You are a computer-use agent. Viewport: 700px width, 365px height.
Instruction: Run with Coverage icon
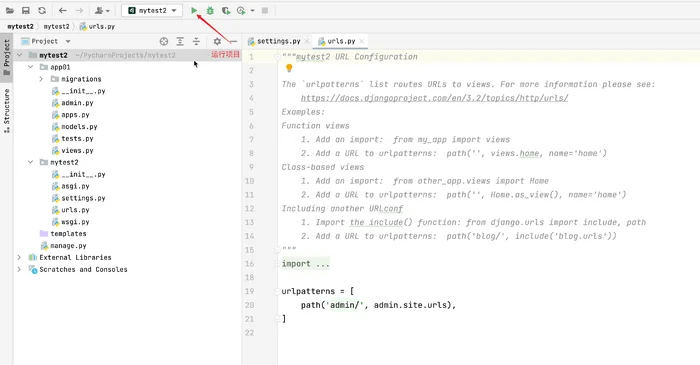click(226, 10)
